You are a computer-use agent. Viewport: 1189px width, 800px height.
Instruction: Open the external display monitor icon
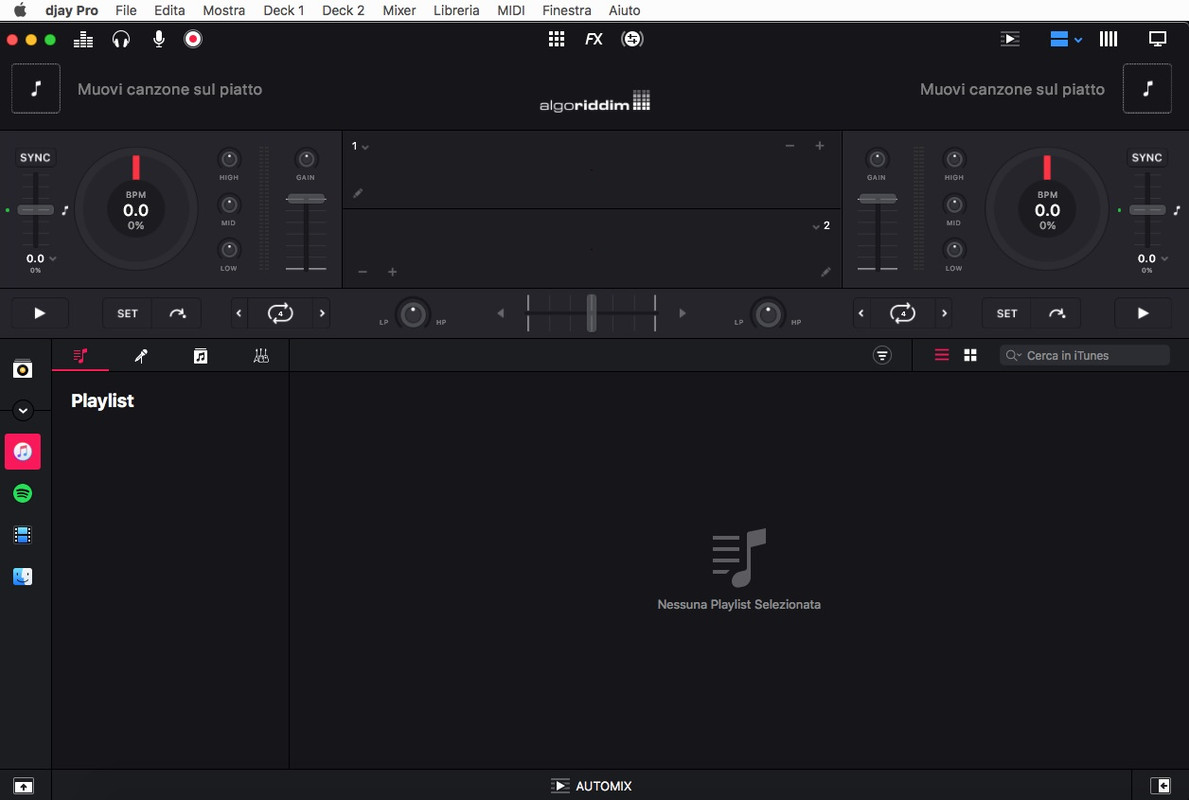pos(1157,39)
